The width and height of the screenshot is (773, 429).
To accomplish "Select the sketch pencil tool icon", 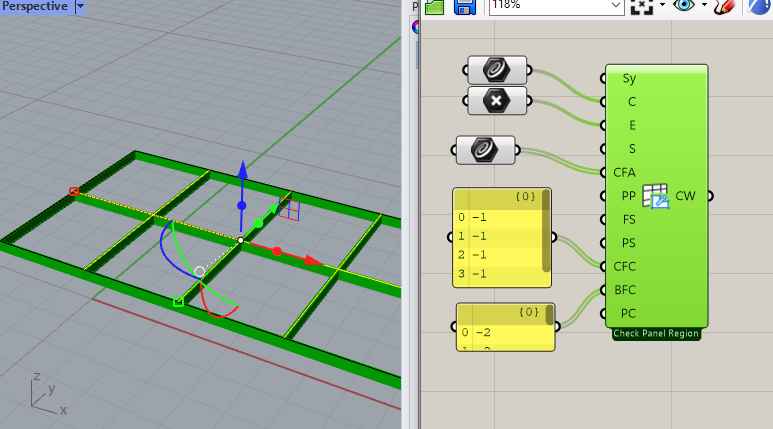I will pyautogui.click(x=724, y=6).
